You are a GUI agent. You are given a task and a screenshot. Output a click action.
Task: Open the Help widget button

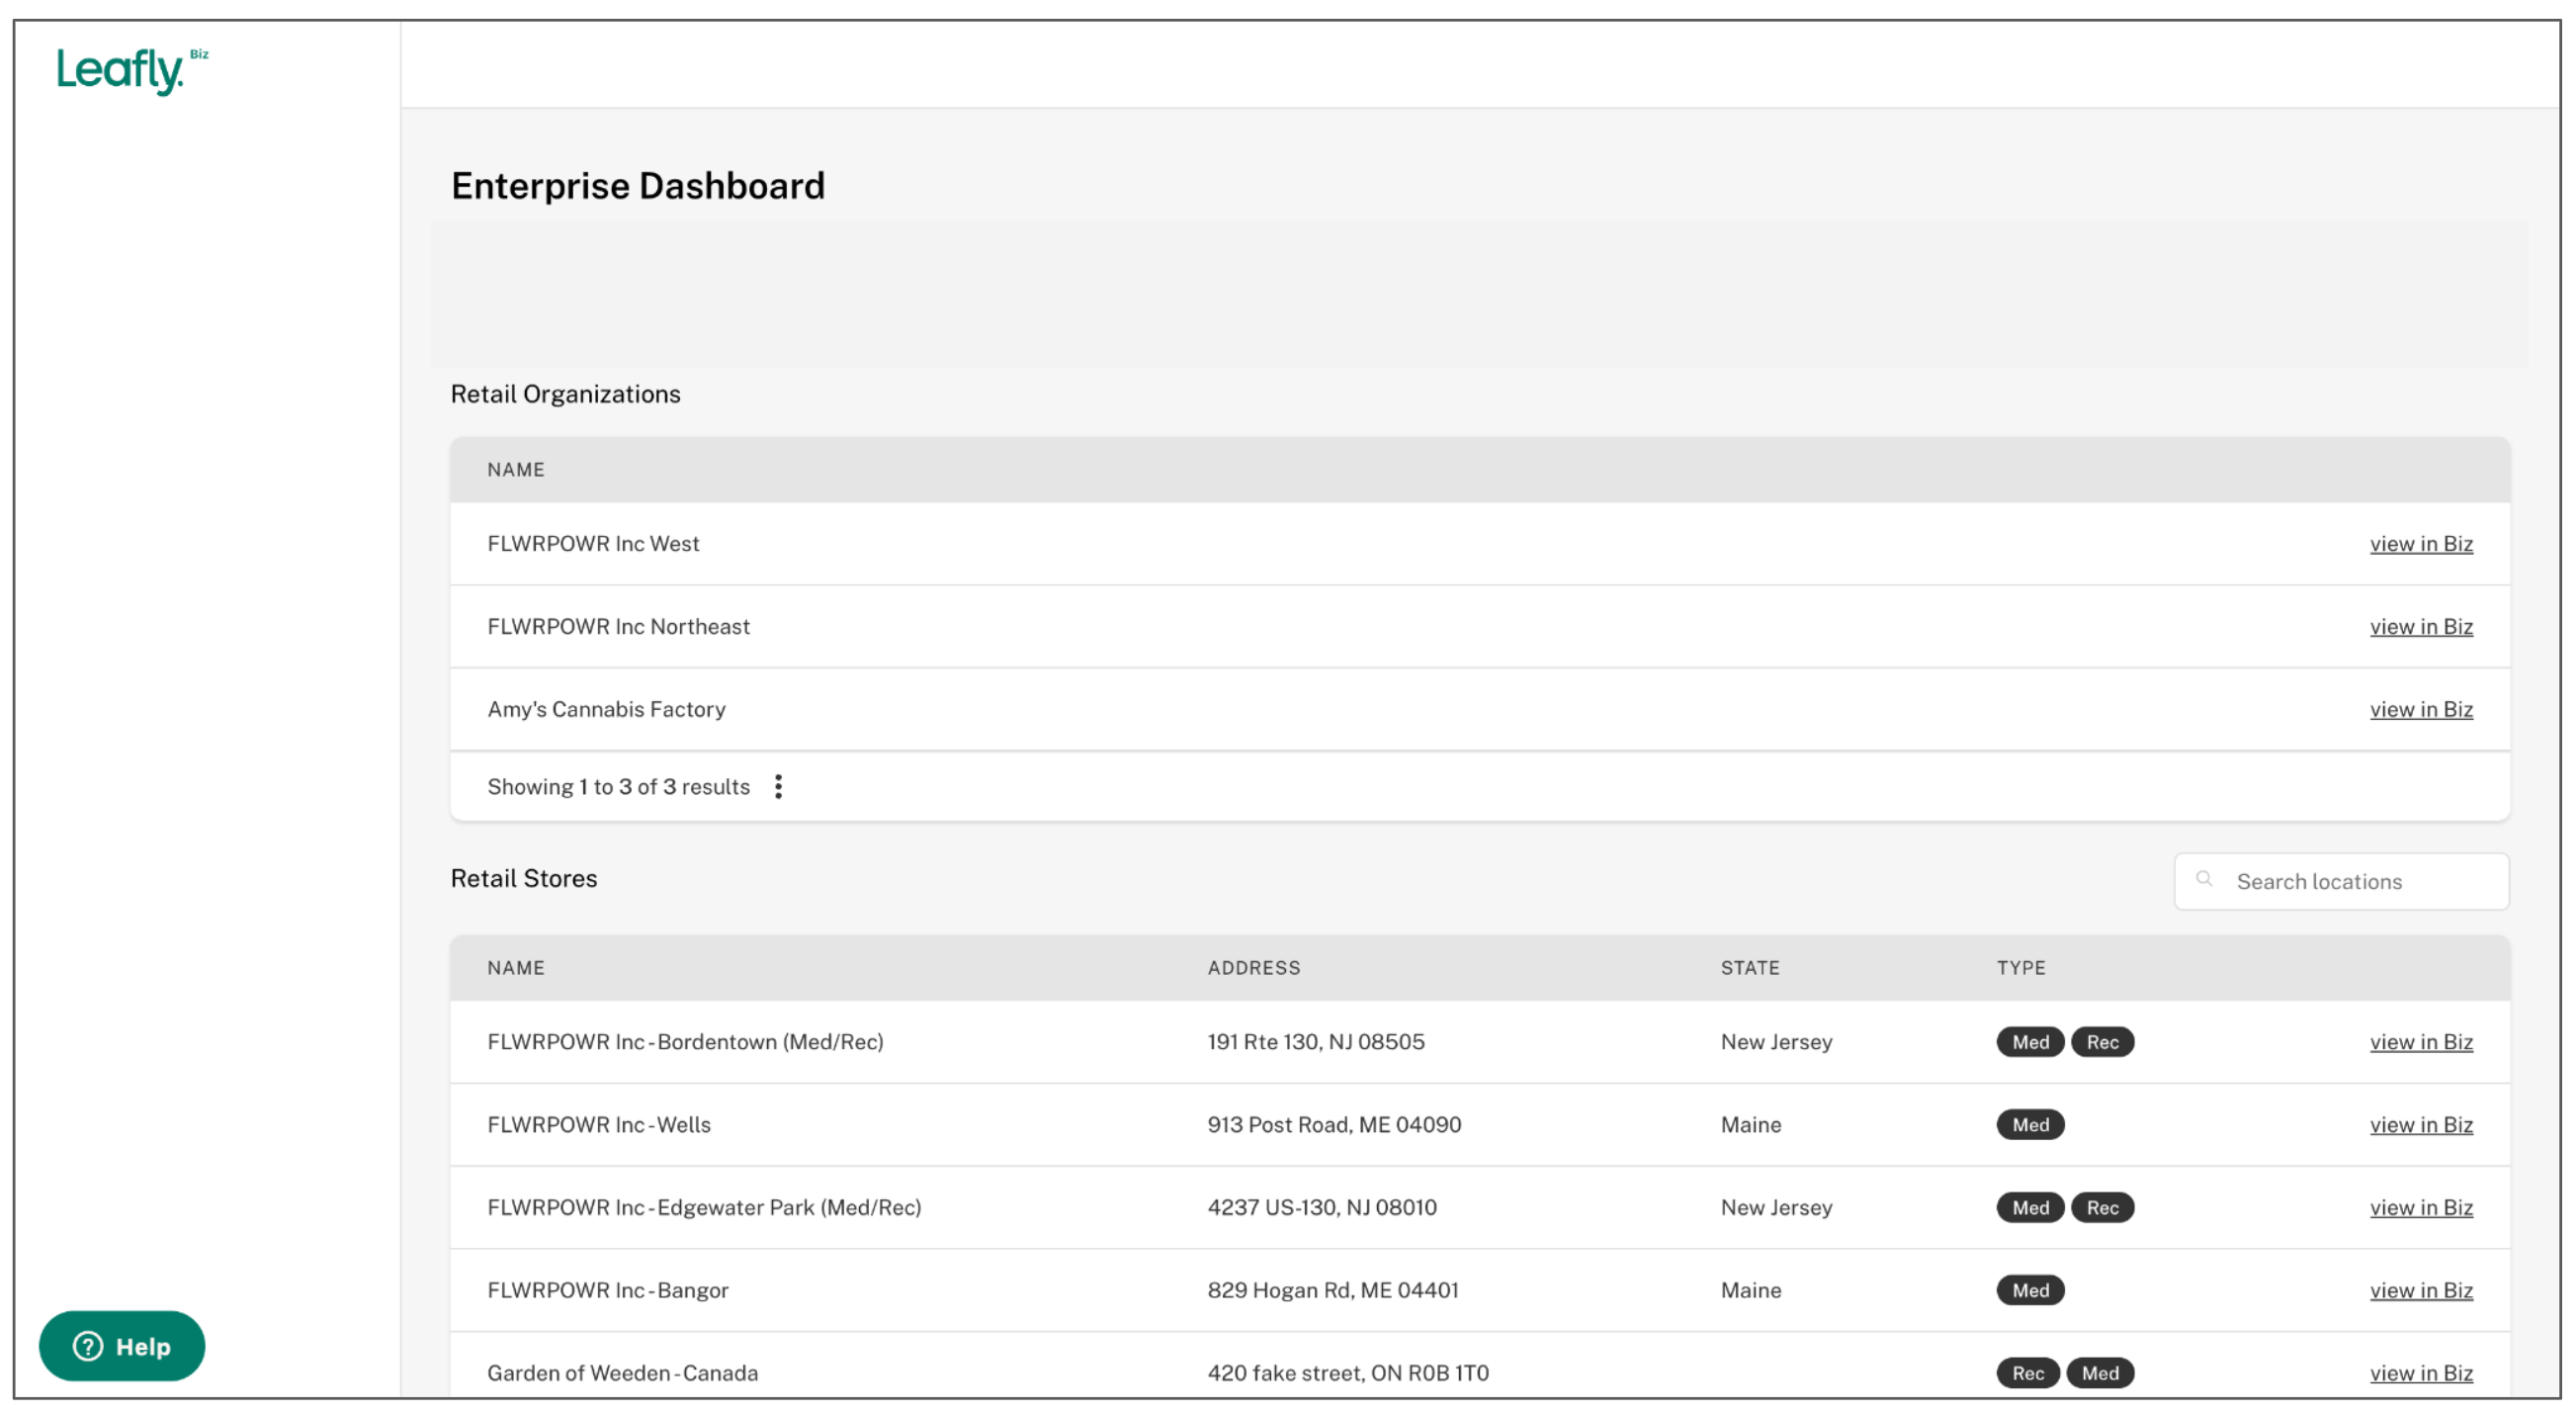(x=122, y=1346)
